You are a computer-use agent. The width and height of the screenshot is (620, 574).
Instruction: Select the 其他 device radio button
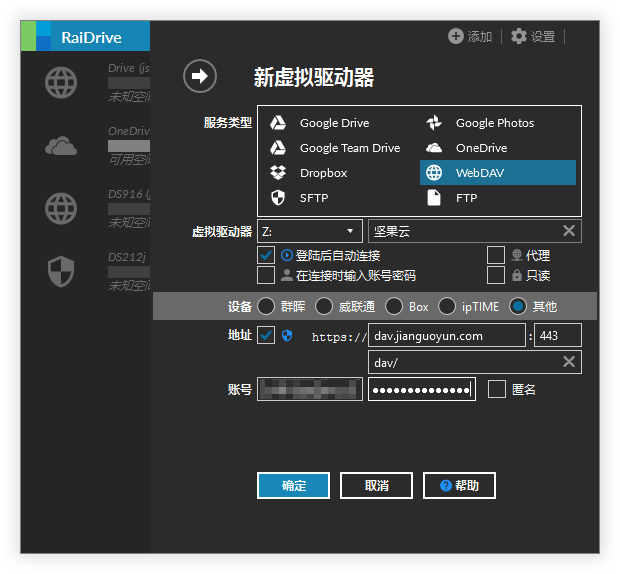tap(518, 306)
